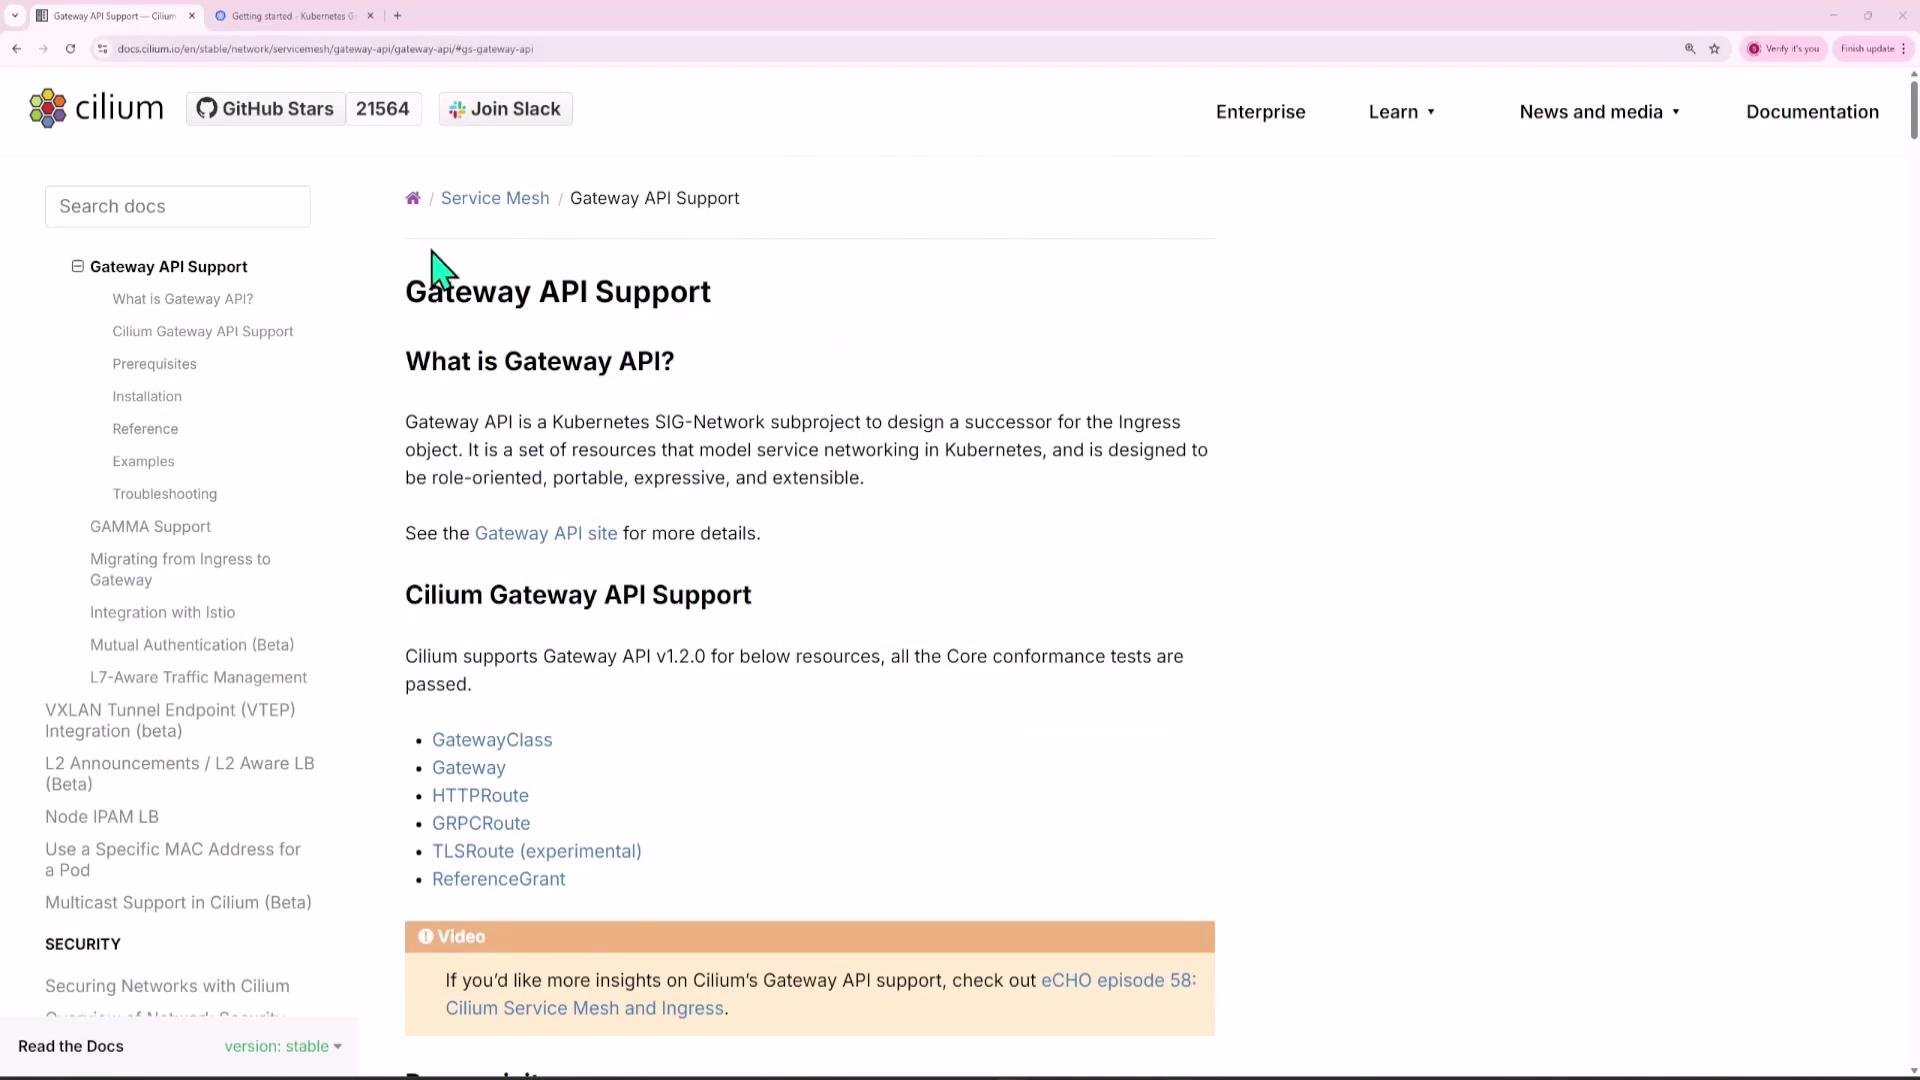This screenshot has height=1080, width=1920.
Task: Click the Verify it's you profile chip
Action: (1784, 48)
